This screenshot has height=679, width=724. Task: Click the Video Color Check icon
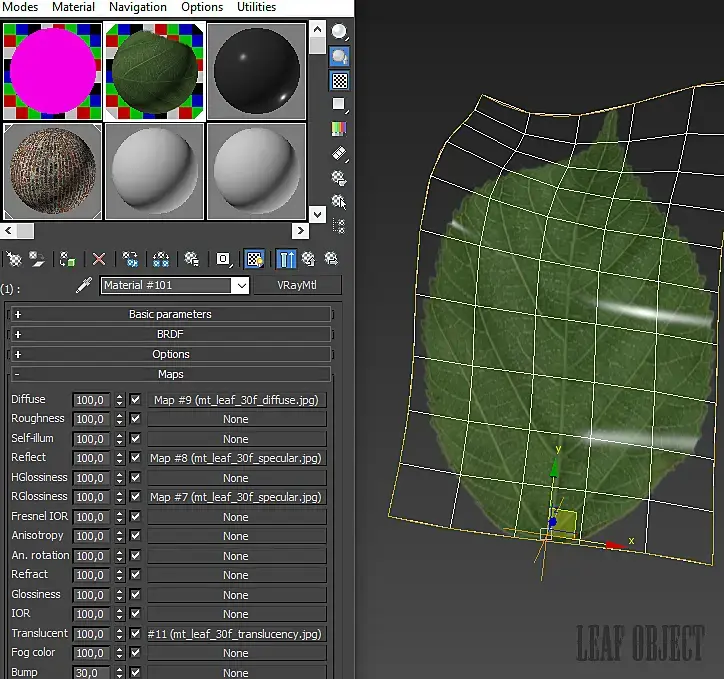[340, 129]
